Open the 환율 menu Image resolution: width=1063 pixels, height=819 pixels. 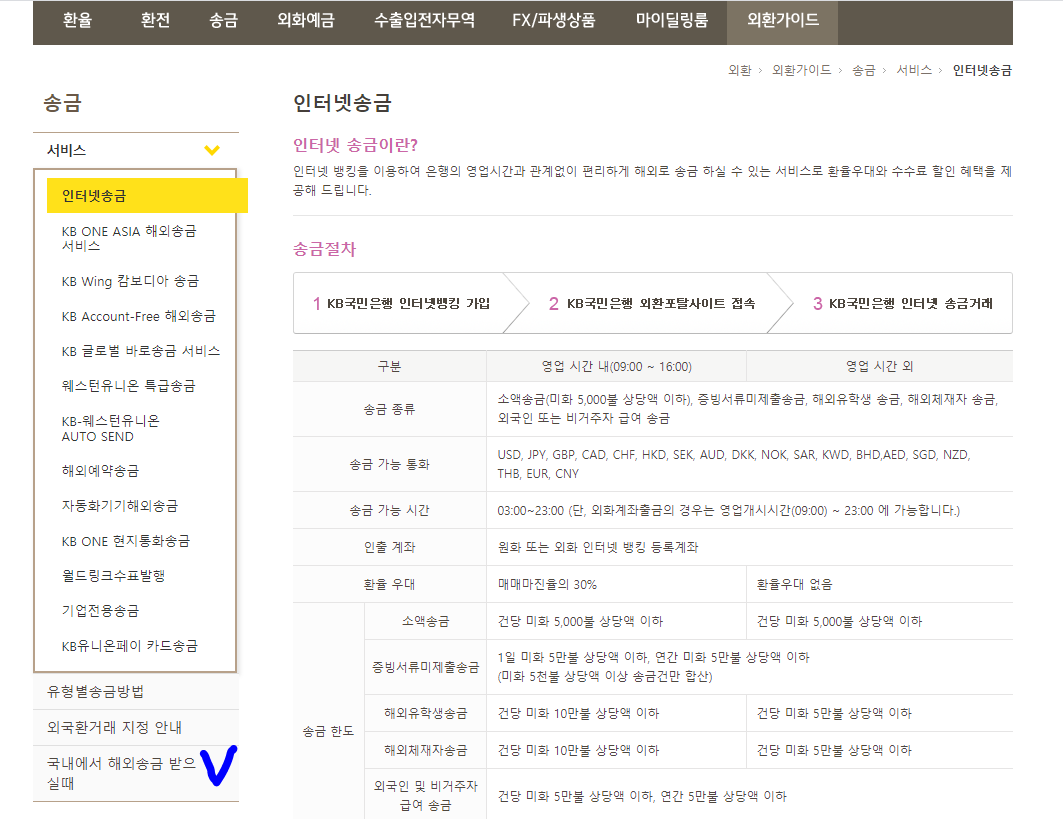point(77,21)
